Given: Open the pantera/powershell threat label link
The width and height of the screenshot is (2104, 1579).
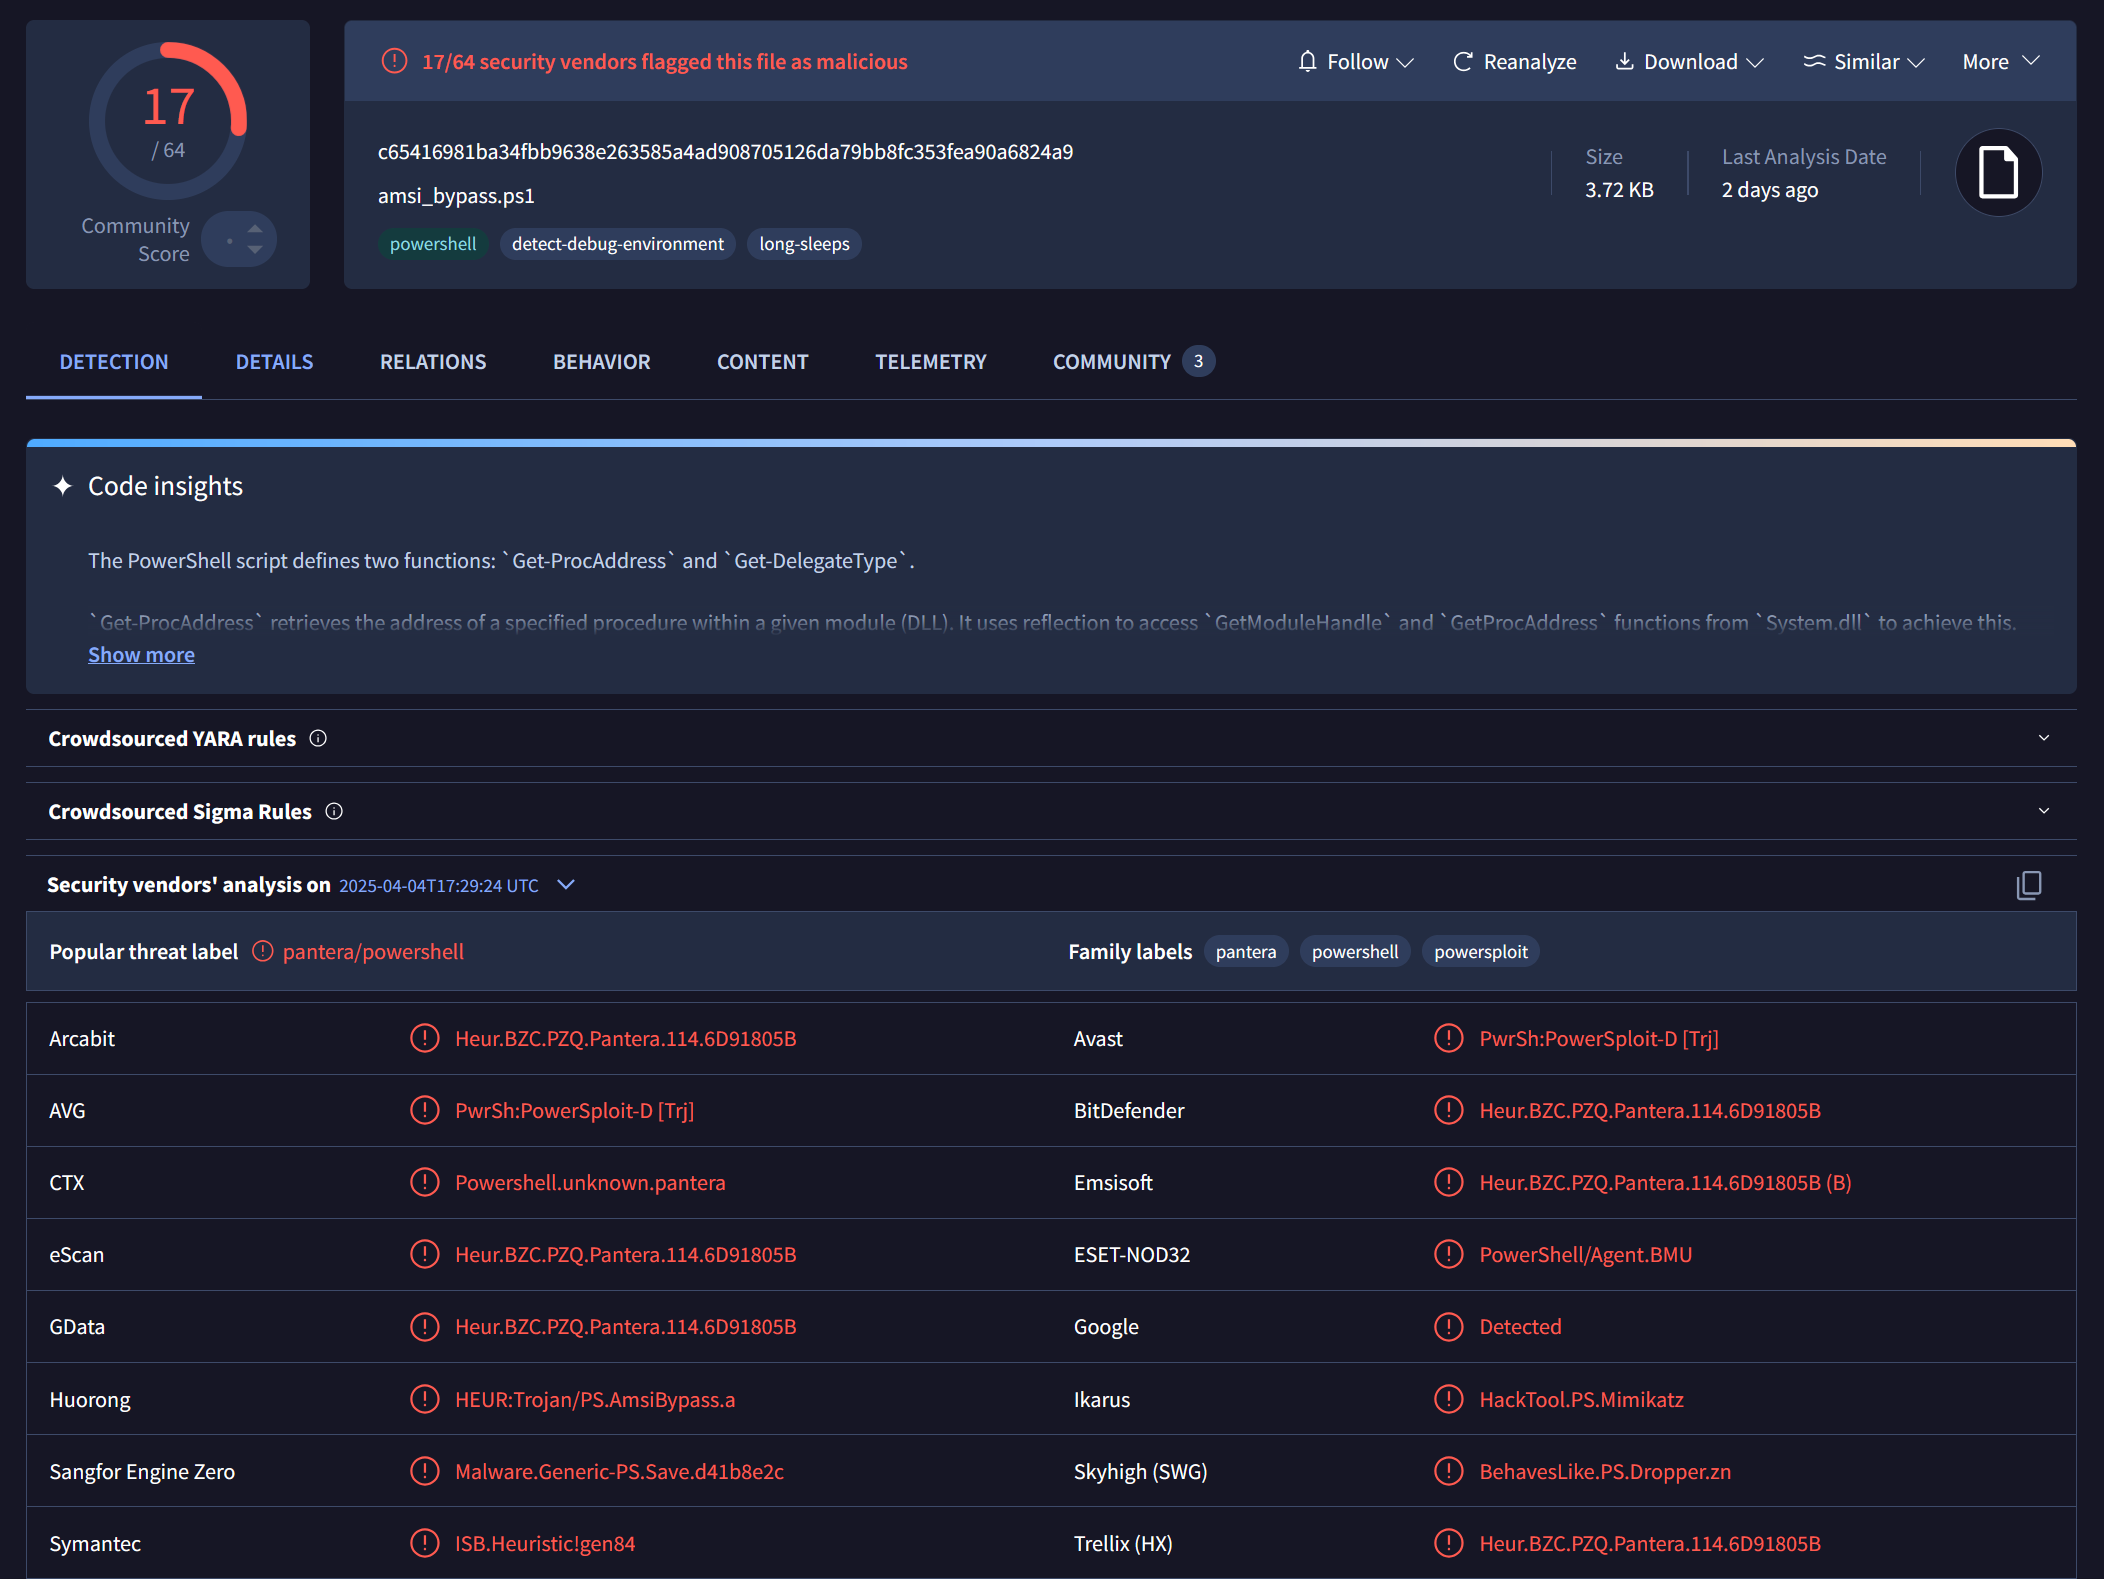Looking at the screenshot, I should (x=372, y=951).
